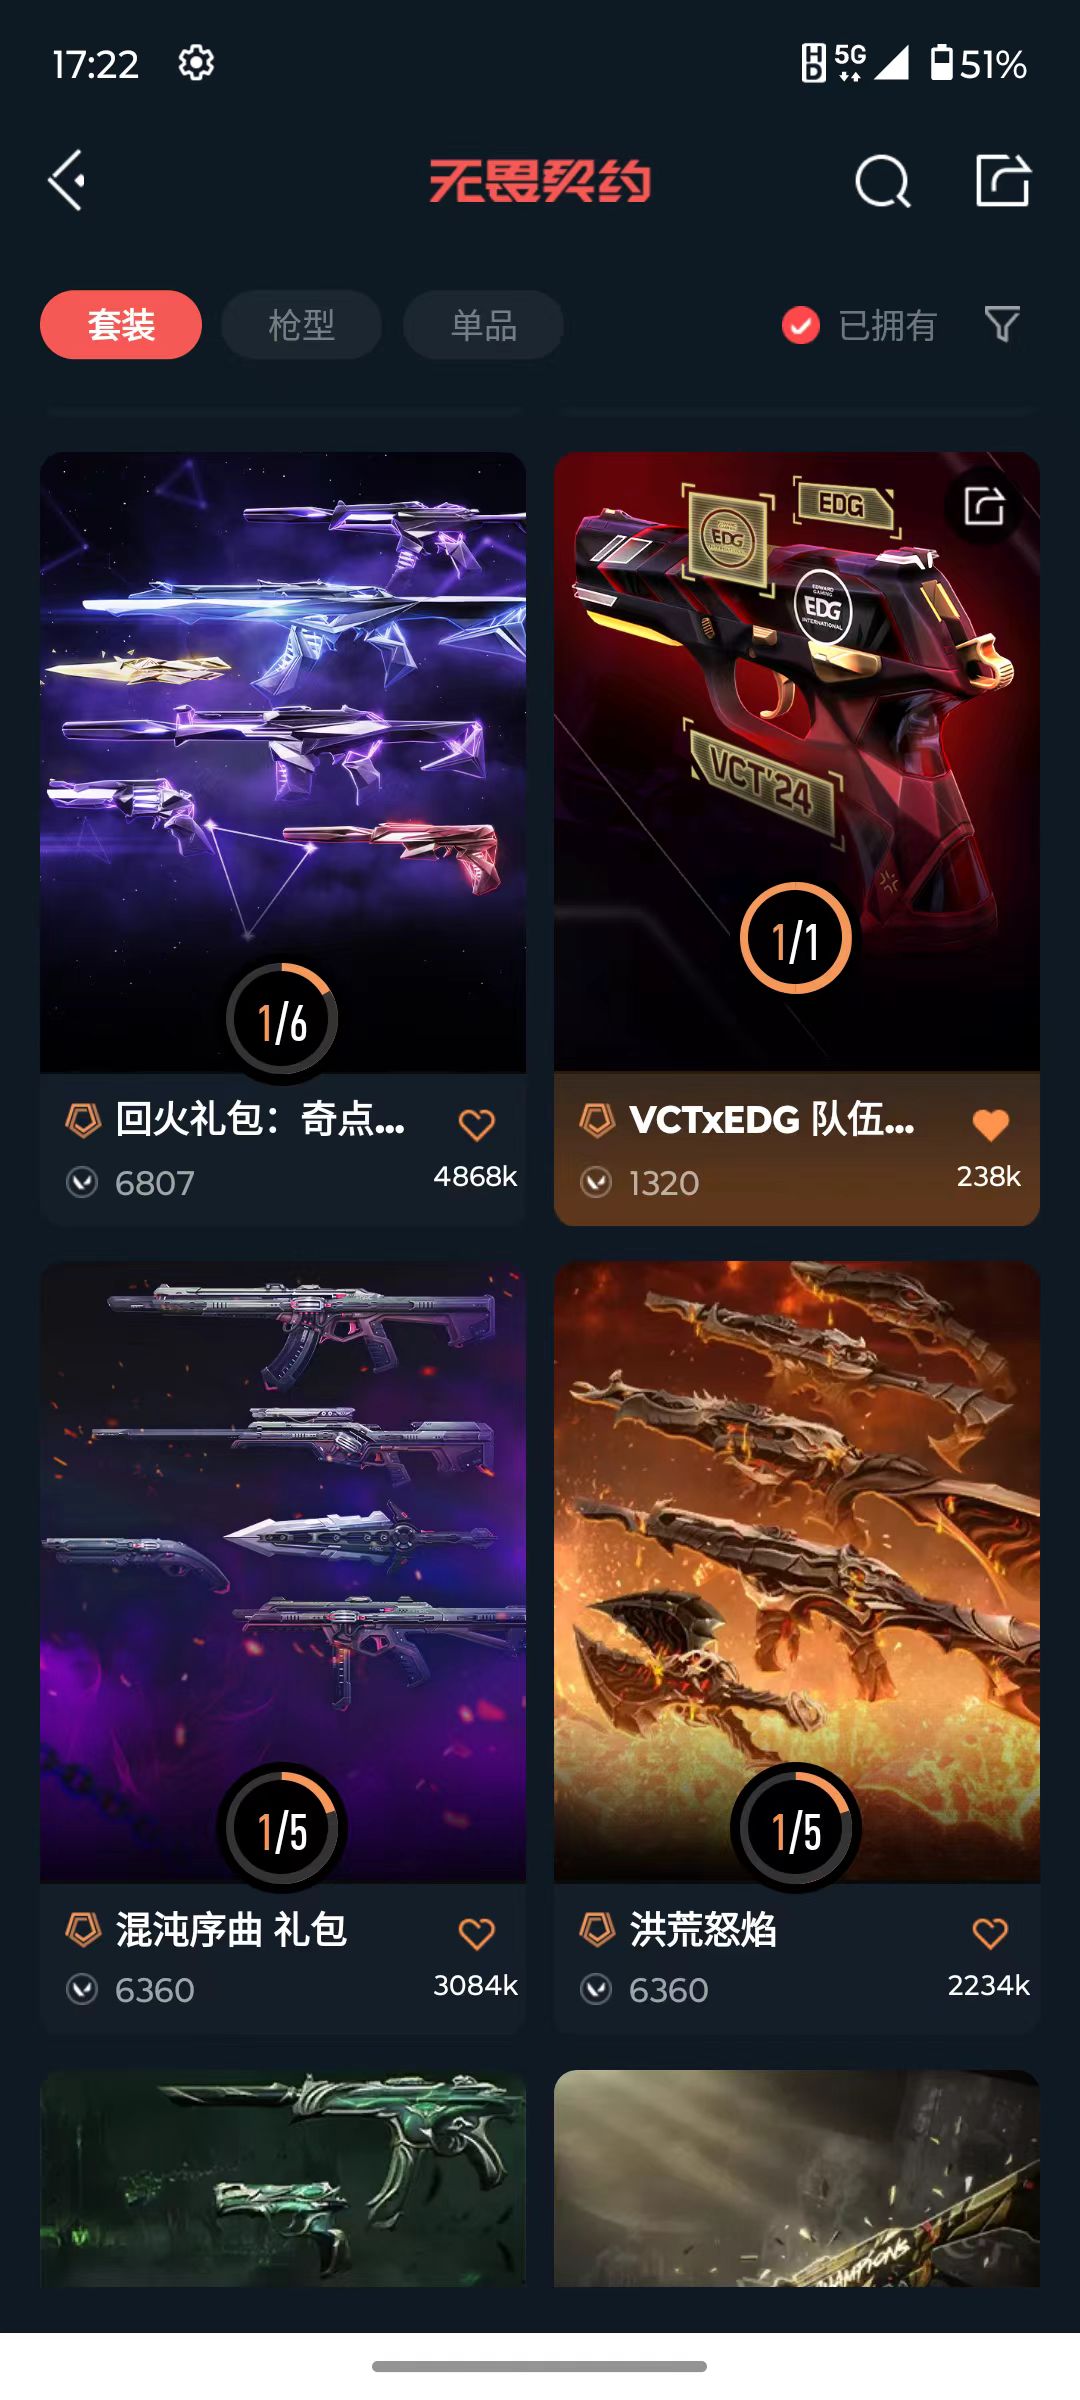Screen dimensions: 1080x2400
Task: Open the search magnifier icon
Action: pos(883,181)
